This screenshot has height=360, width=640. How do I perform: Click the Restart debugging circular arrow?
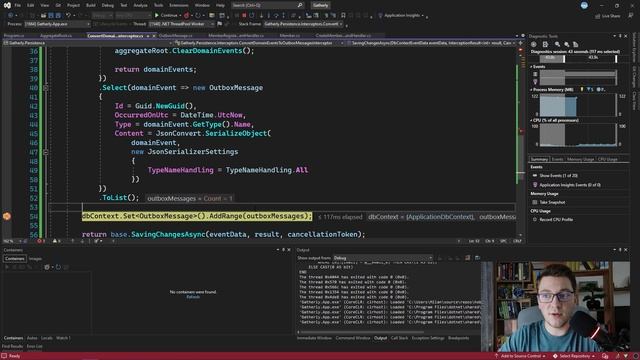[252, 16]
